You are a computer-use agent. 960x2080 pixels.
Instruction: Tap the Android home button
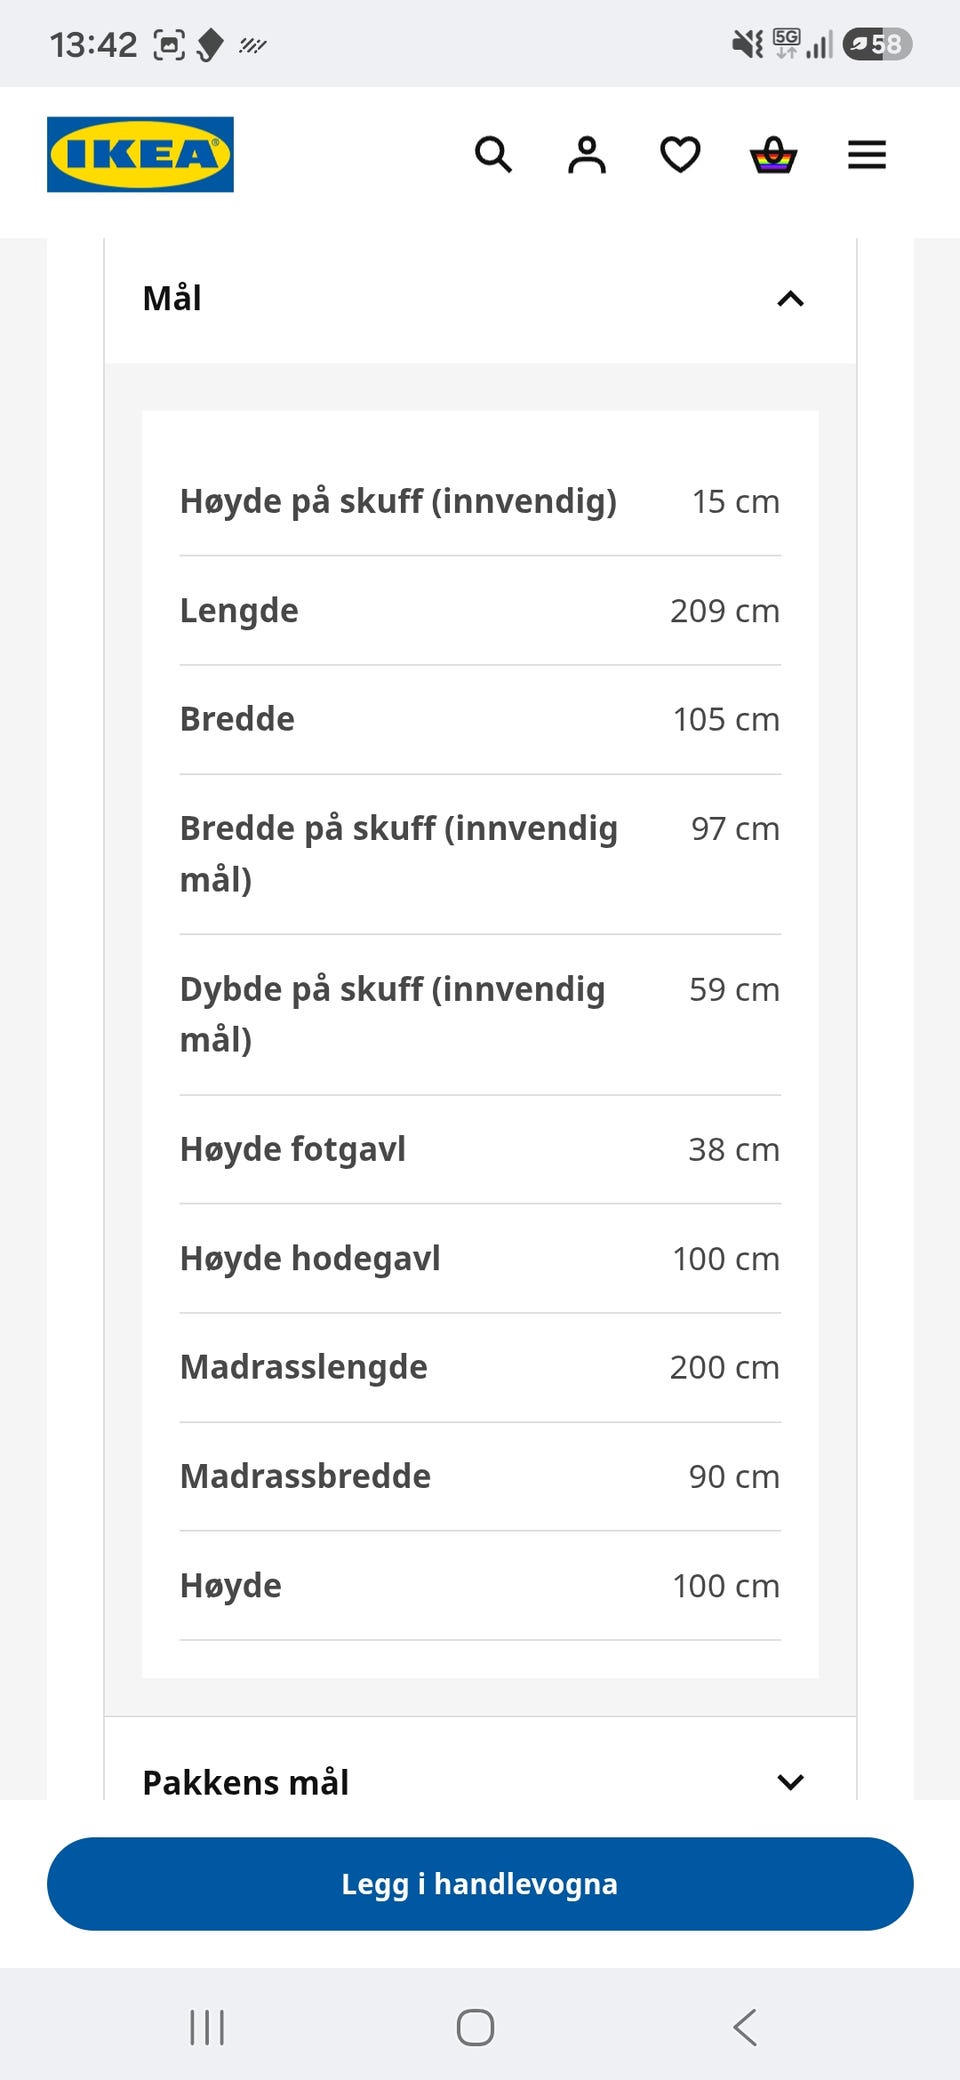pos(475,2027)
